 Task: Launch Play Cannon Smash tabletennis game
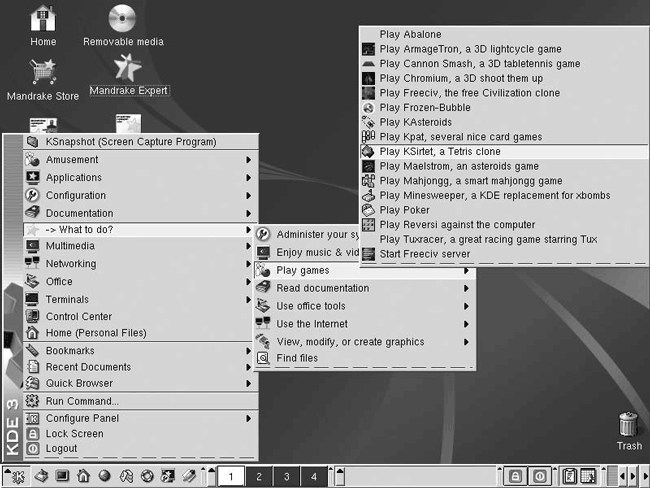click(504, 63)
